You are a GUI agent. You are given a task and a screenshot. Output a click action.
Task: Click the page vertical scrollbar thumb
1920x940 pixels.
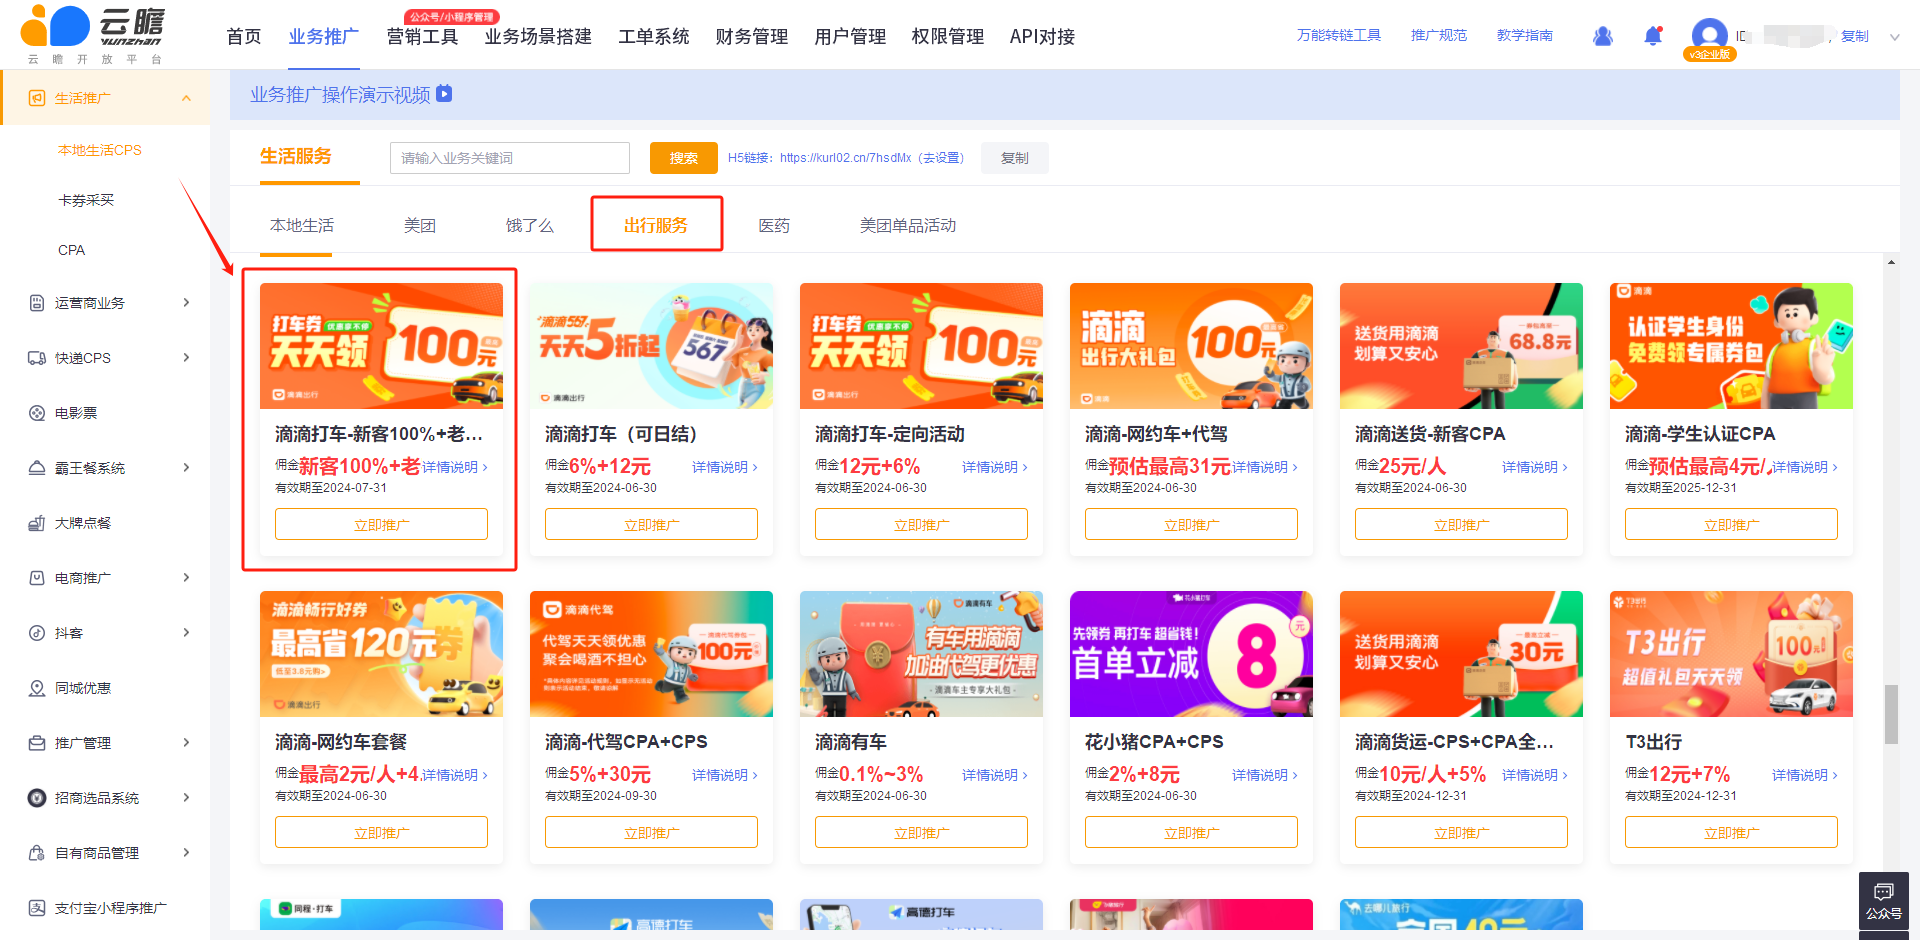[1890, 714]
